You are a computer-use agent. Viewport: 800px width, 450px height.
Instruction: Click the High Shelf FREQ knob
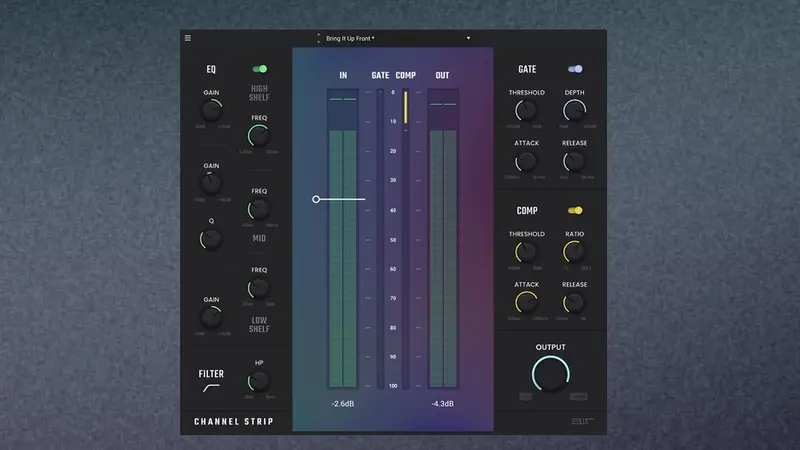pyautogui.click(x=259, y=135)
